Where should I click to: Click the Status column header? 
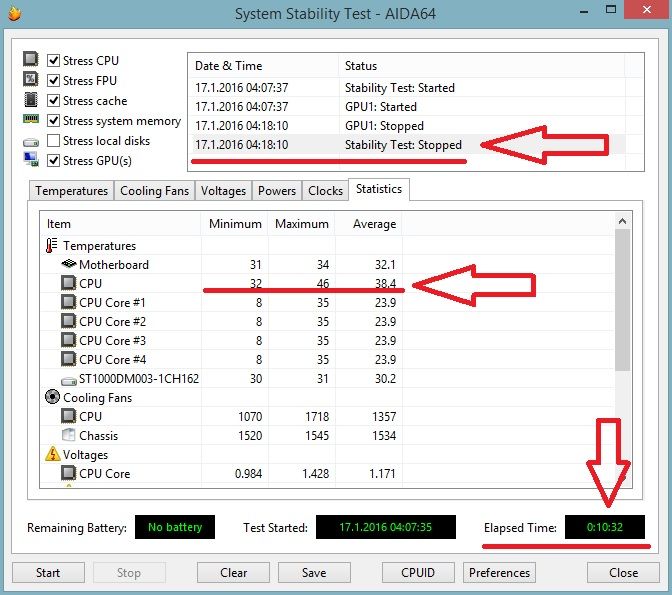481,66
